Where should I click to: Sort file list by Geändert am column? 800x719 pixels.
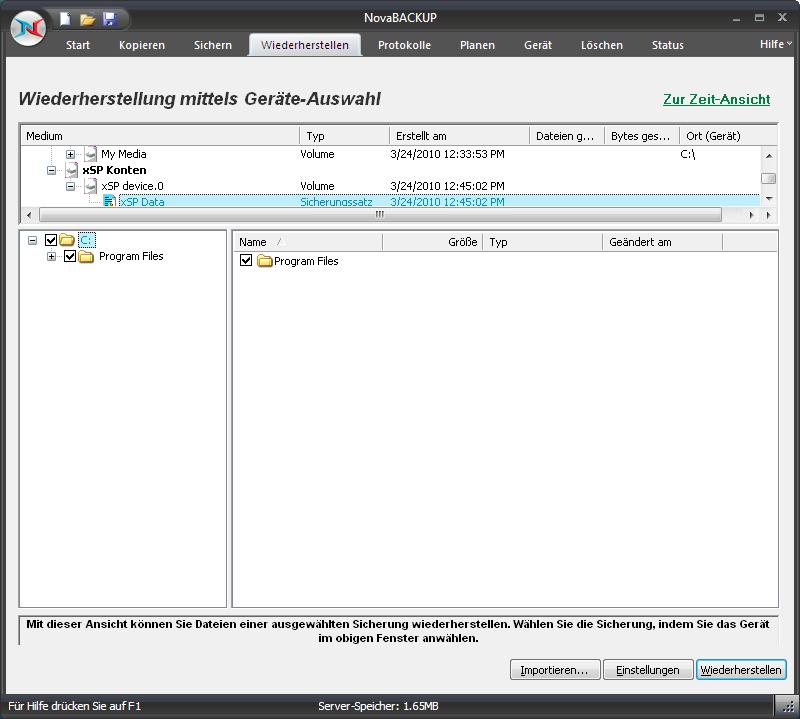[x=662, y=242]
